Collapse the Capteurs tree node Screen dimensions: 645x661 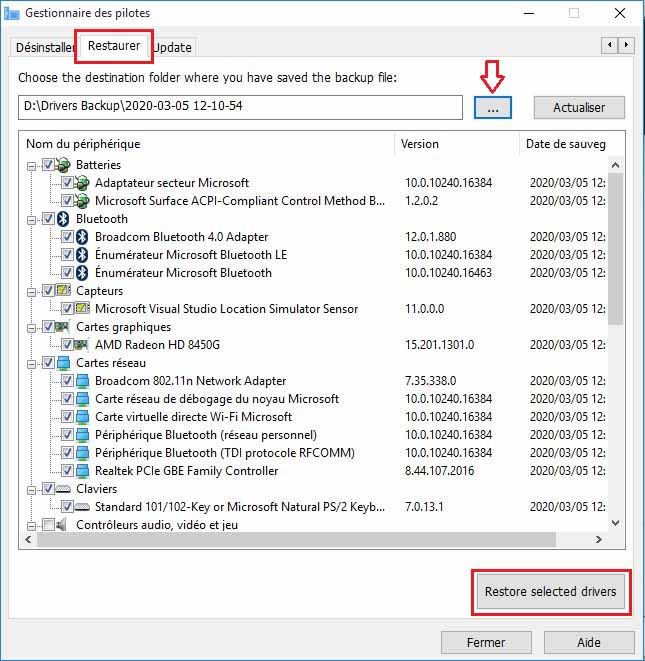pyautogui.click(x=31, y=292)
